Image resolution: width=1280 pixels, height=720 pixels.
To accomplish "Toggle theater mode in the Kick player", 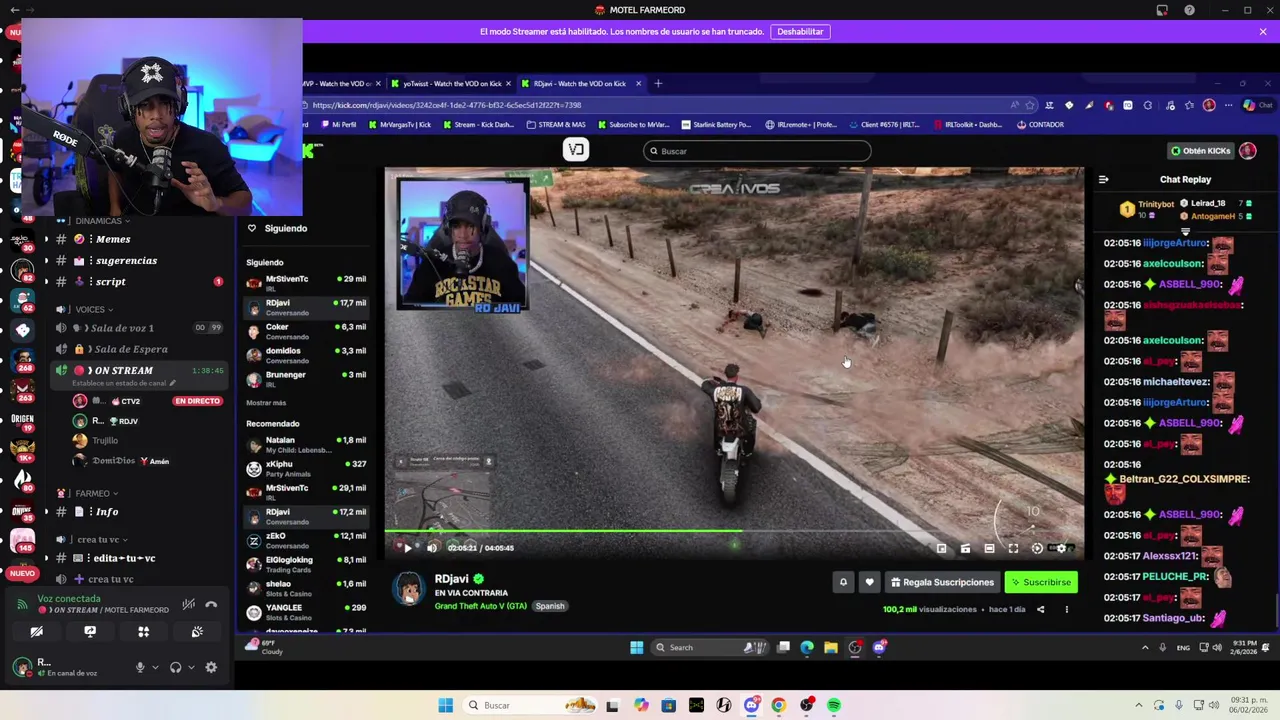I will tap(989, 548).
